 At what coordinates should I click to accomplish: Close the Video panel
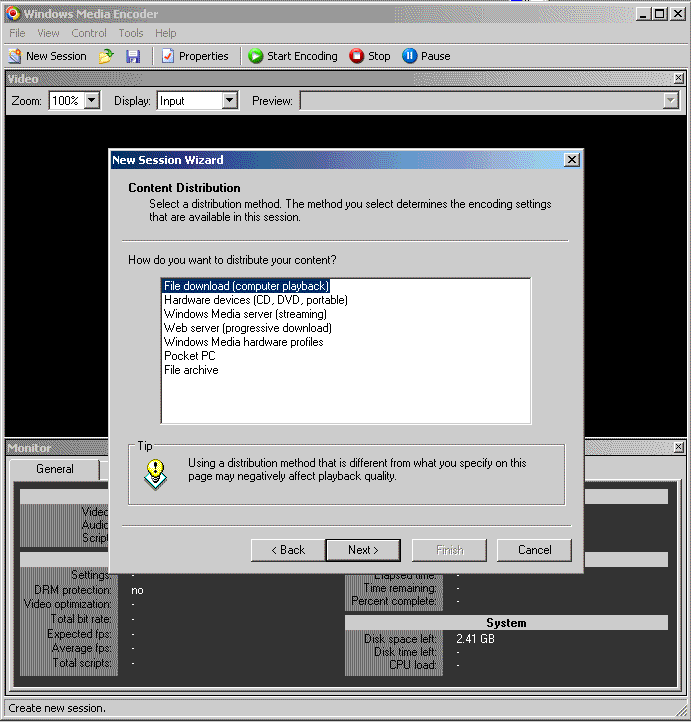(x=679, y=78)
